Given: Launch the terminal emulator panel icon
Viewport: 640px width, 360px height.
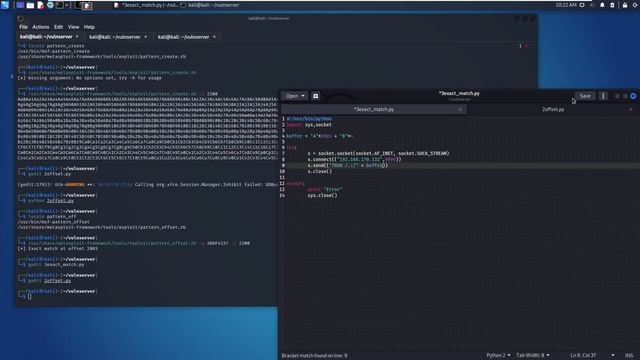Looking at the screenshot, I should click(x=60, y=5).
